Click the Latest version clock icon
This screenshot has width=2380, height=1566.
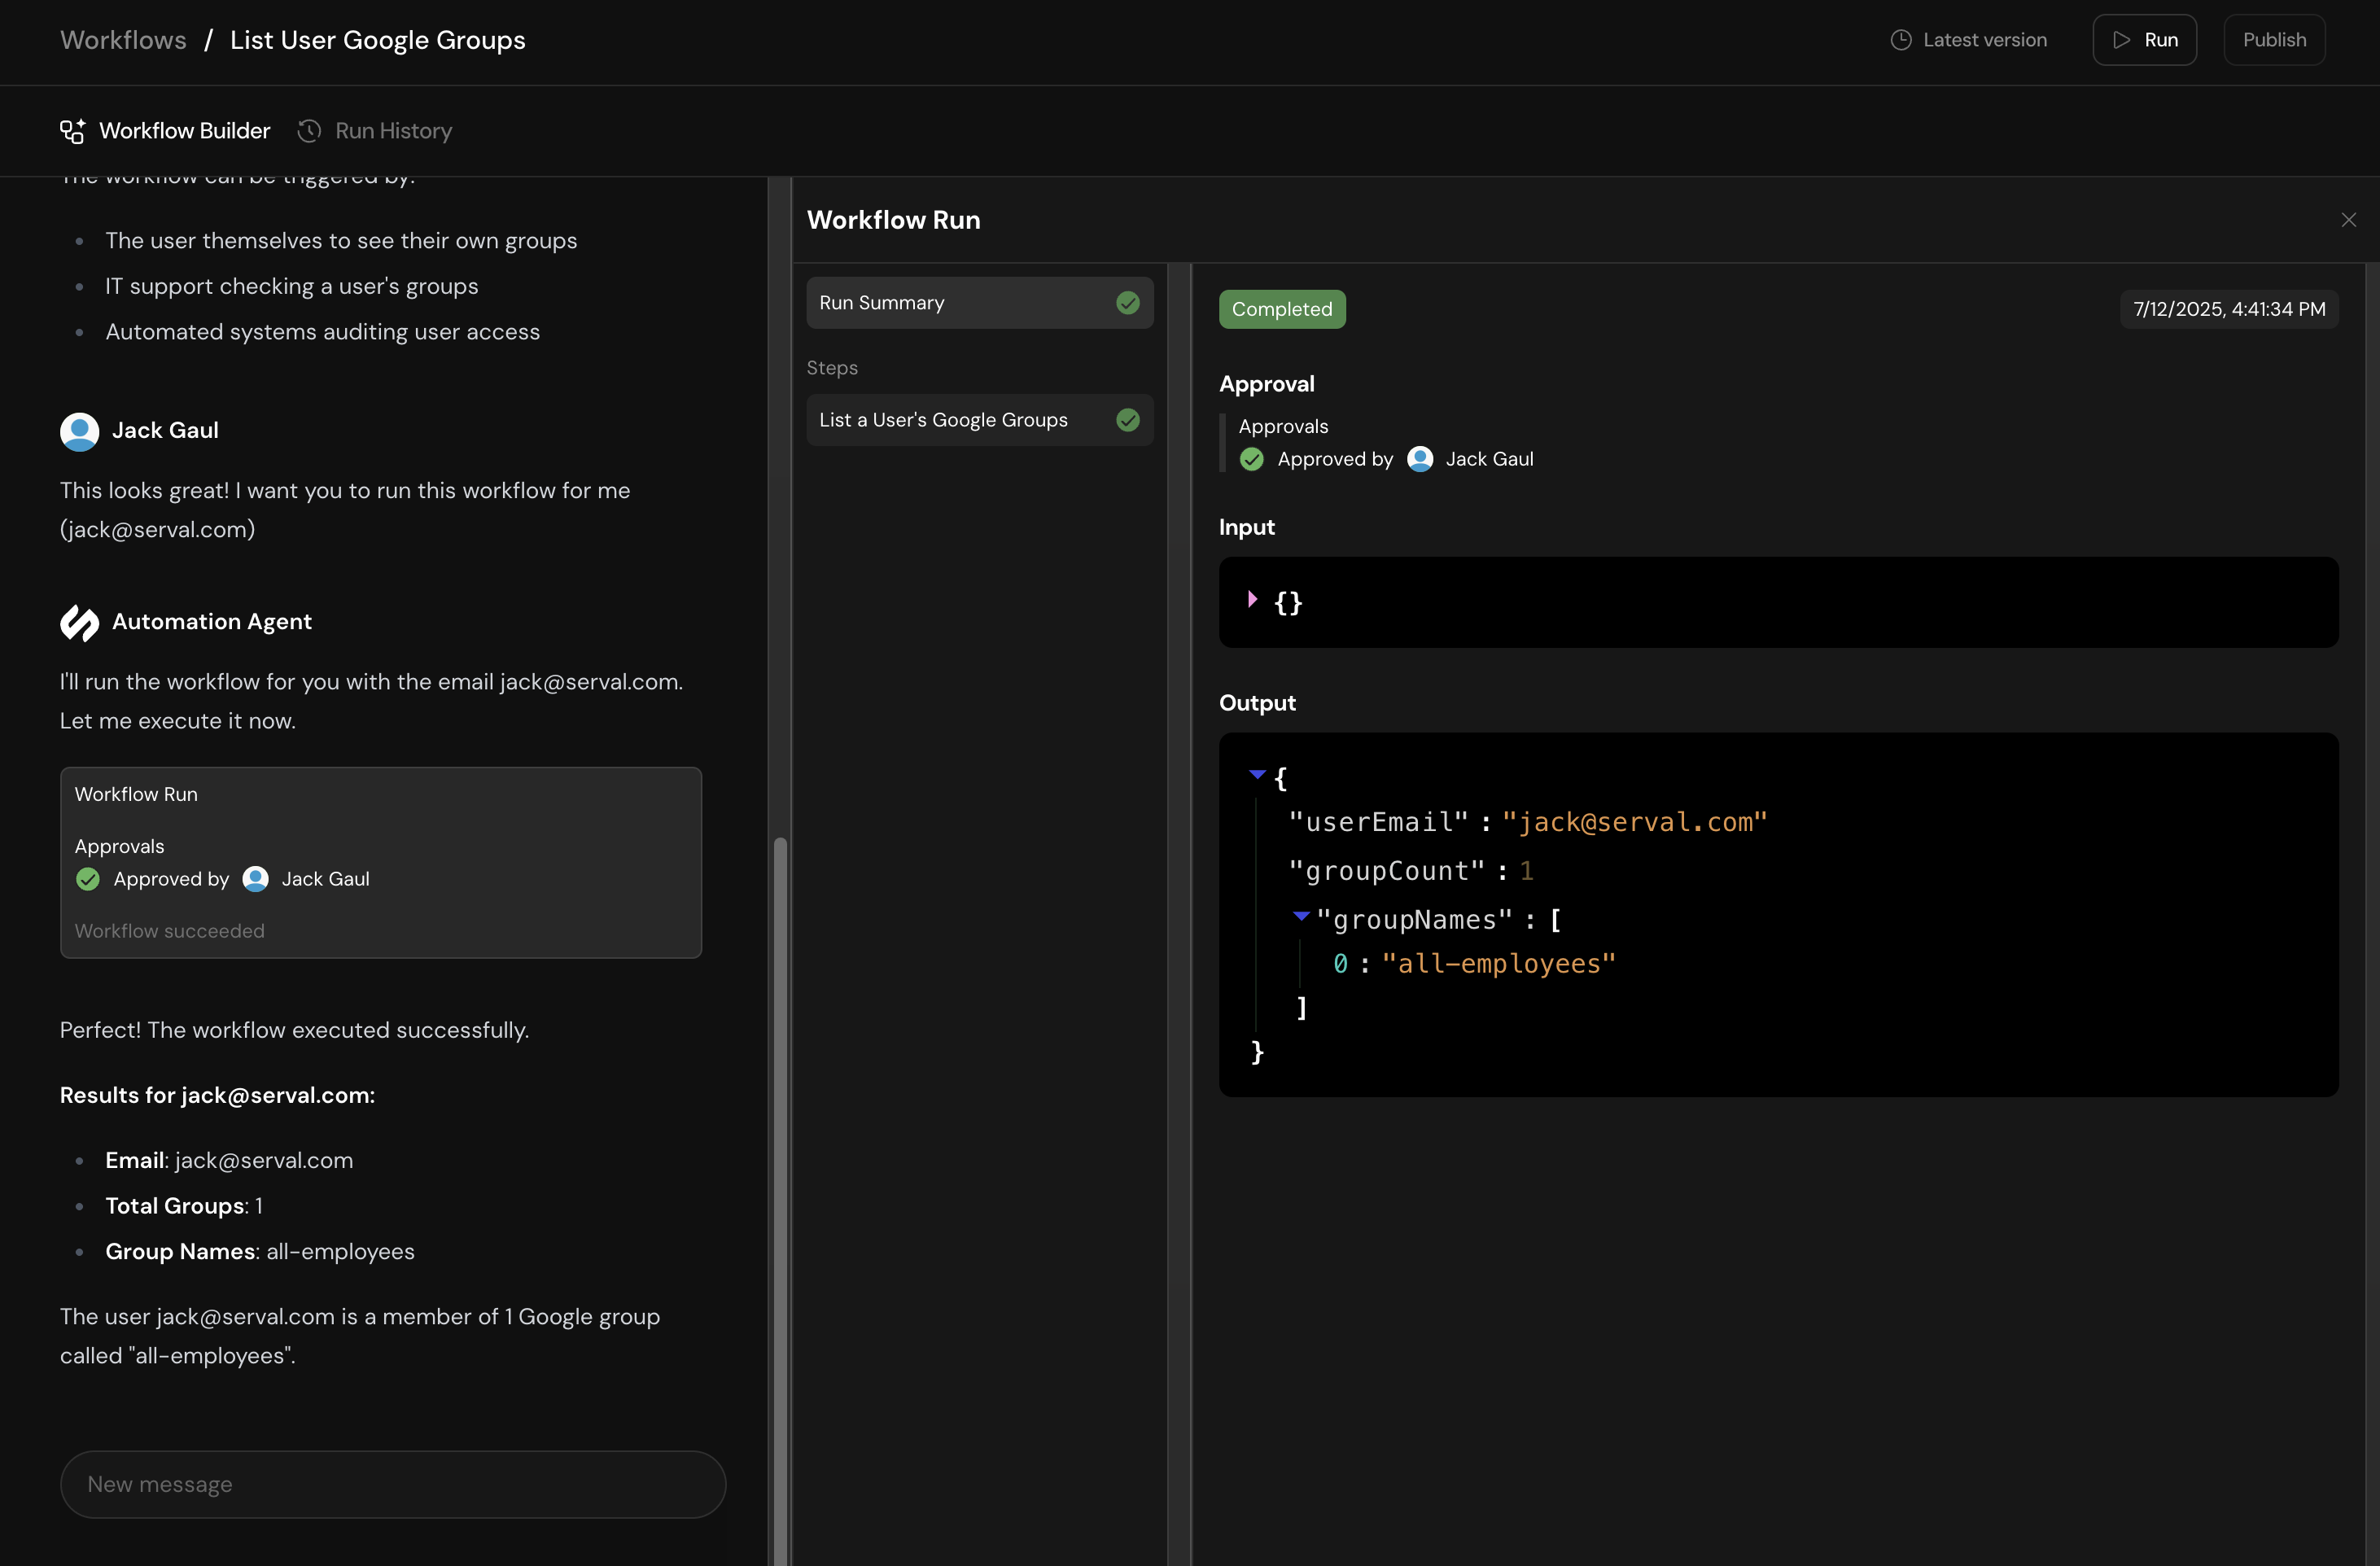pos(1901,40)
